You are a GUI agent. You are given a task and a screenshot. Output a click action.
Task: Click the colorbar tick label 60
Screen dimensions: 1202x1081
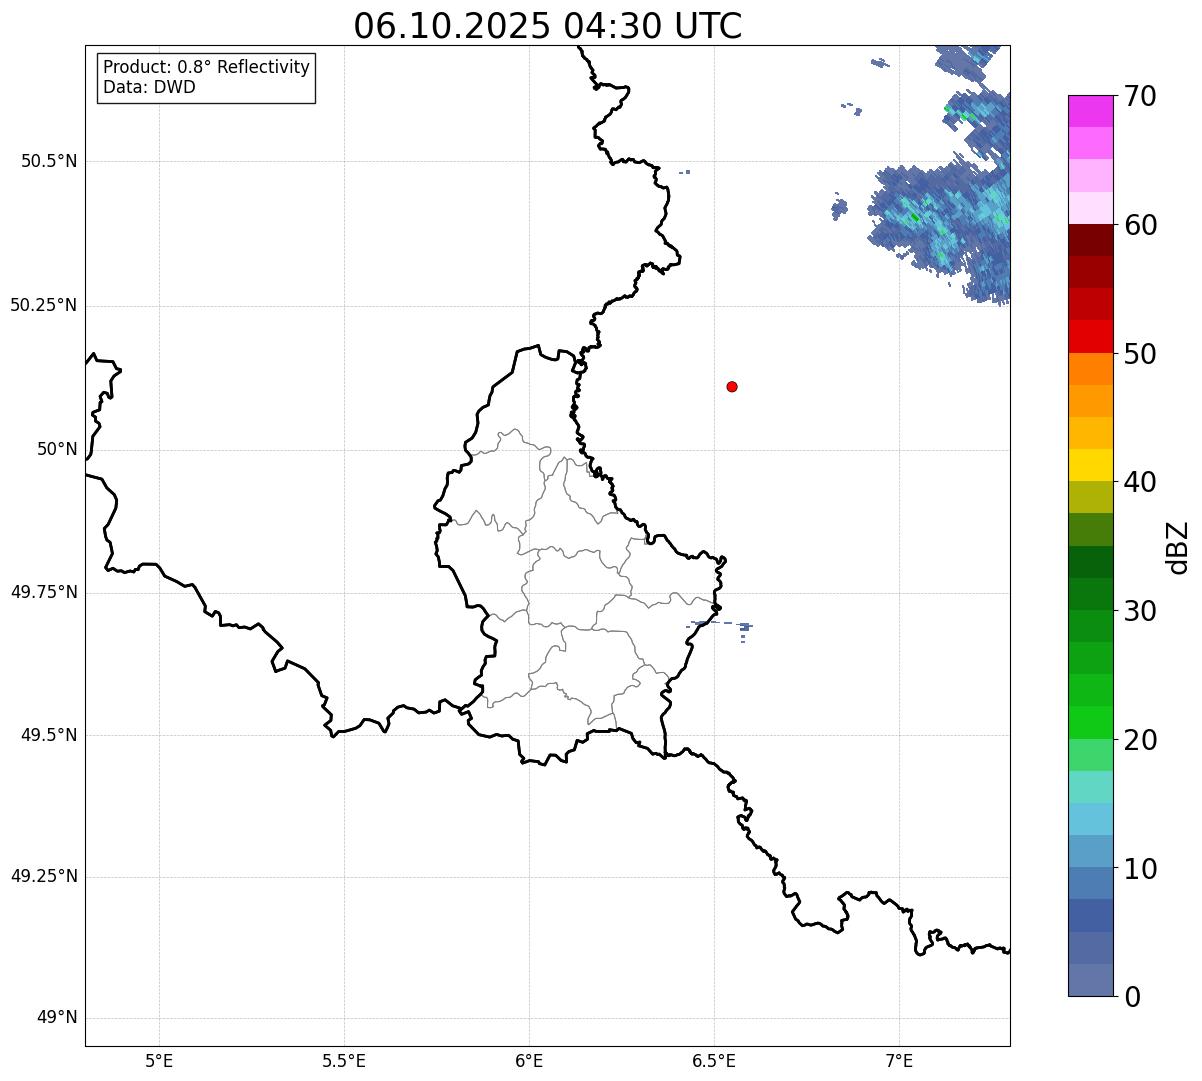point(1140,226)
